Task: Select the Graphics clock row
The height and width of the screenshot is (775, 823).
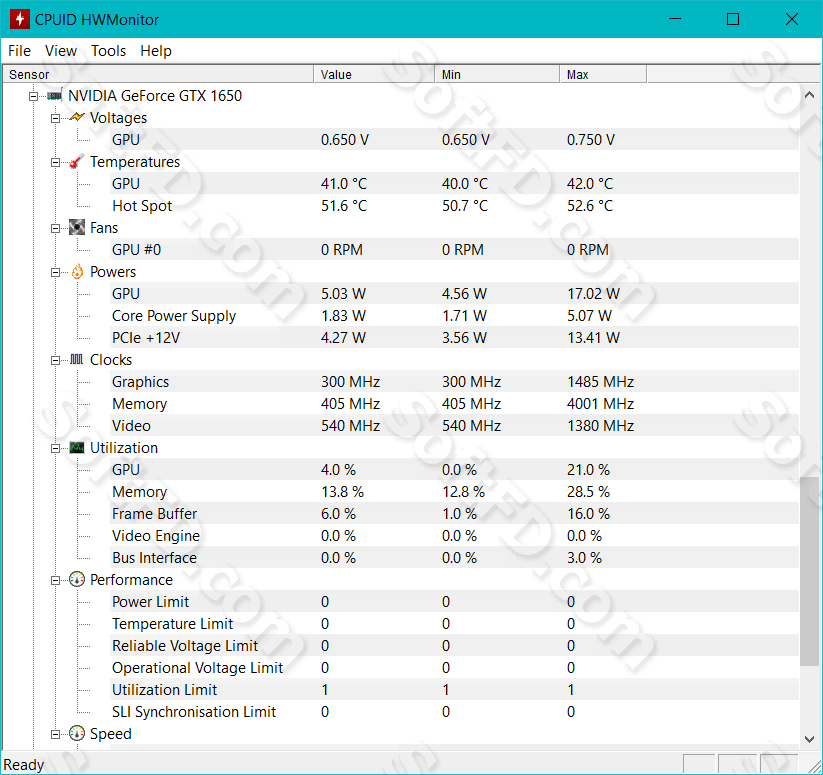Action: (455, 382)
